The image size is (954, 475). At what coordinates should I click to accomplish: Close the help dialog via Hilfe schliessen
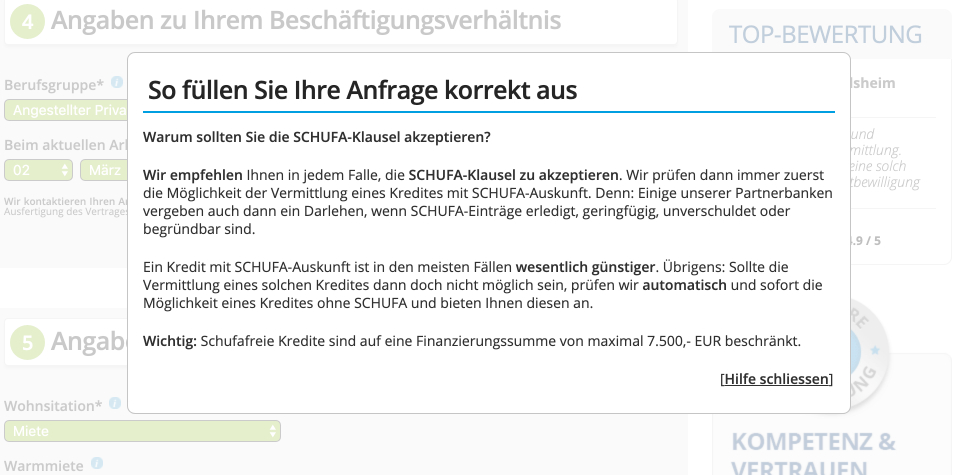coord(776,379)
